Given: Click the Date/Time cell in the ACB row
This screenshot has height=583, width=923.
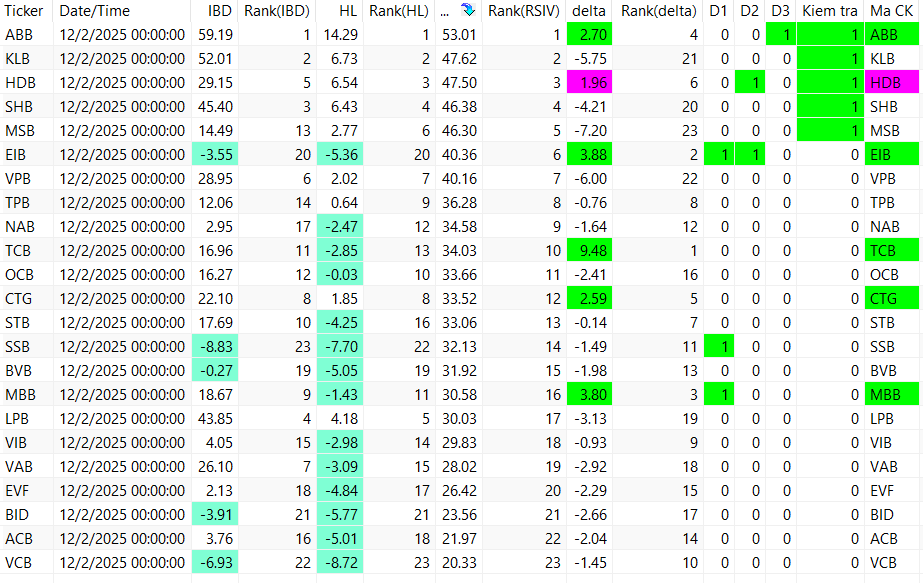Looking at the screenshot, I should pos(122,539).
